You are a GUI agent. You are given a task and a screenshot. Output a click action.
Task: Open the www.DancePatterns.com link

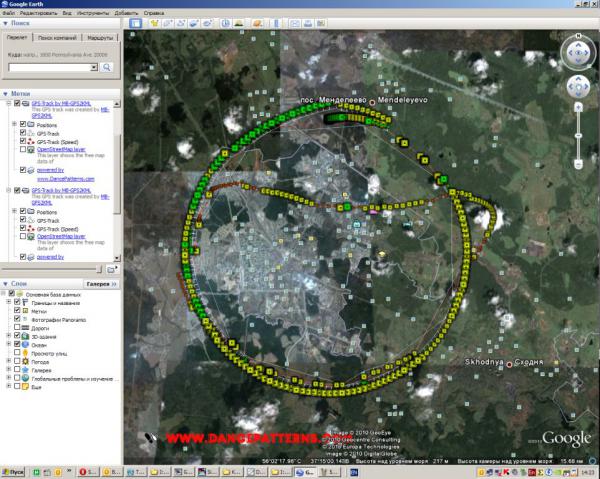[65, 179]
